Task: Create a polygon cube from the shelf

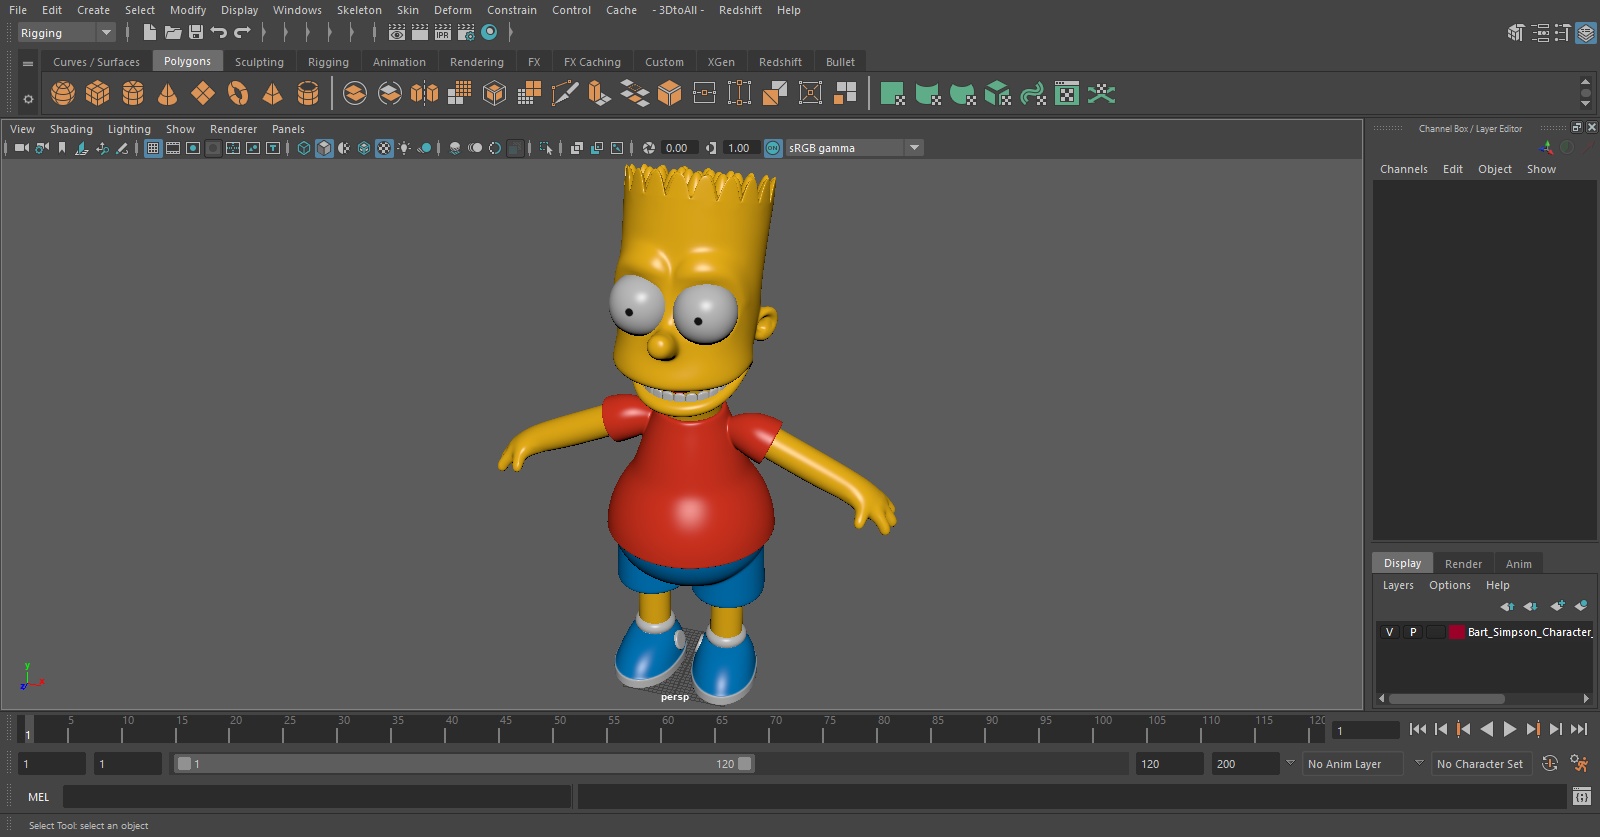Action: coord(98,94)
